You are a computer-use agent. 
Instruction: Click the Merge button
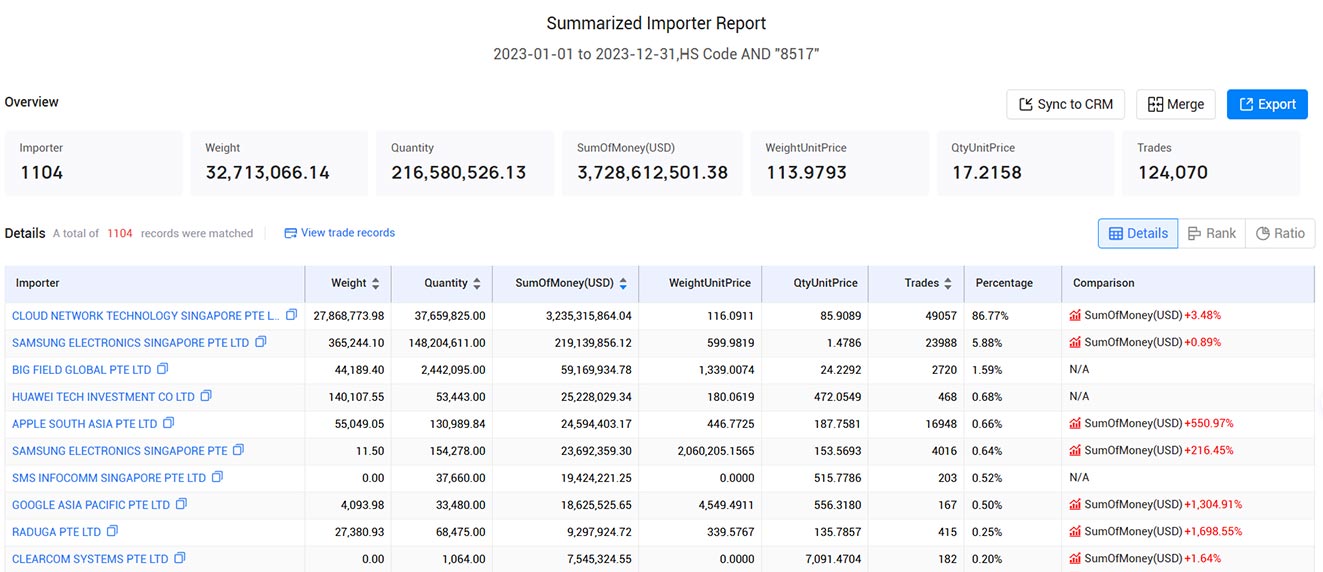click(1176, 104)
